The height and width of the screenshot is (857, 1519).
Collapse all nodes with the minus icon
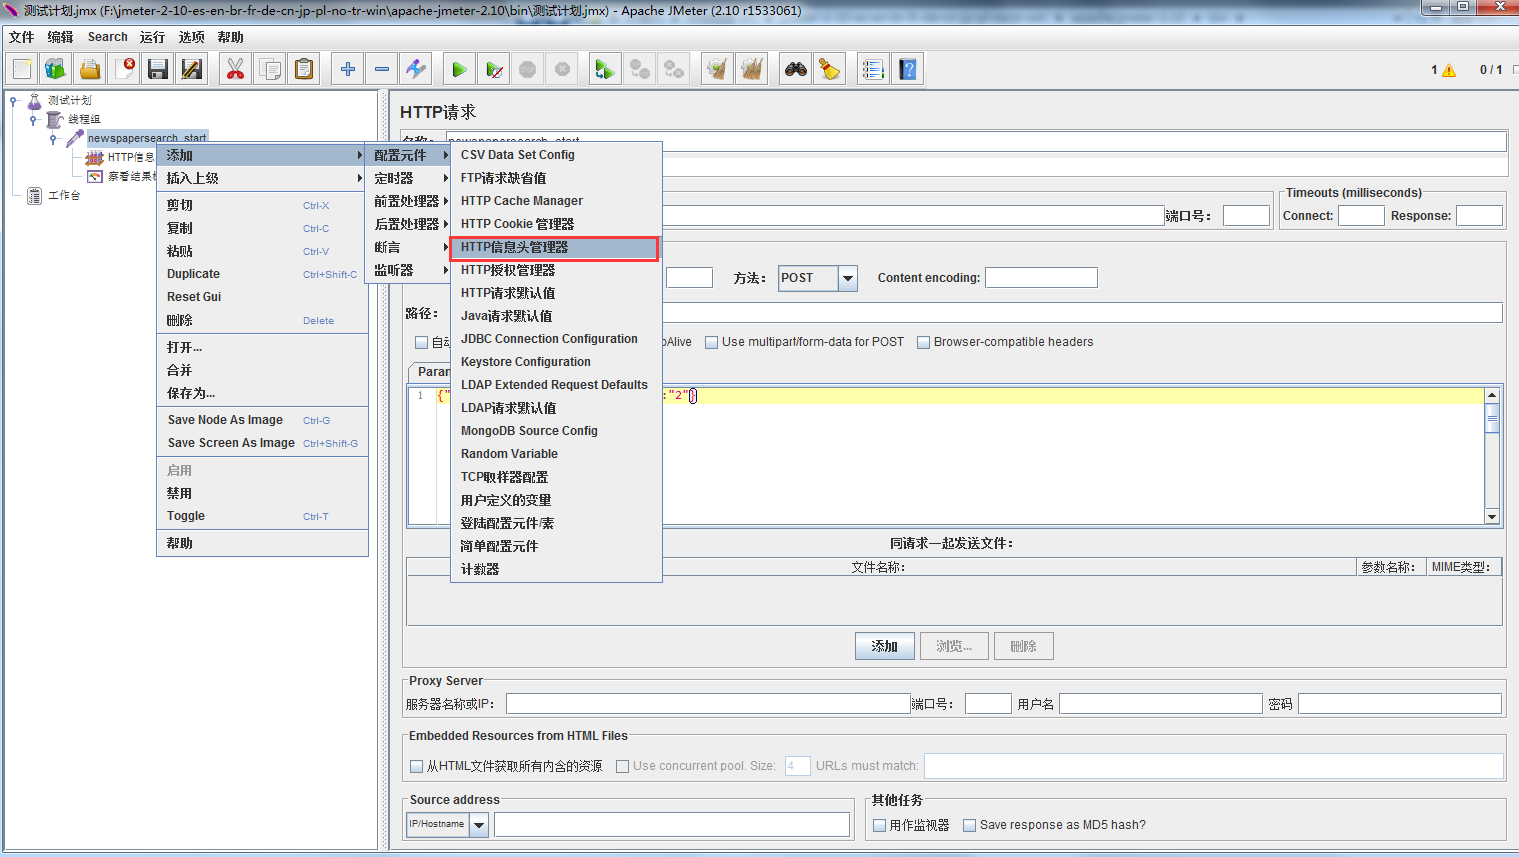coord(381,69)
